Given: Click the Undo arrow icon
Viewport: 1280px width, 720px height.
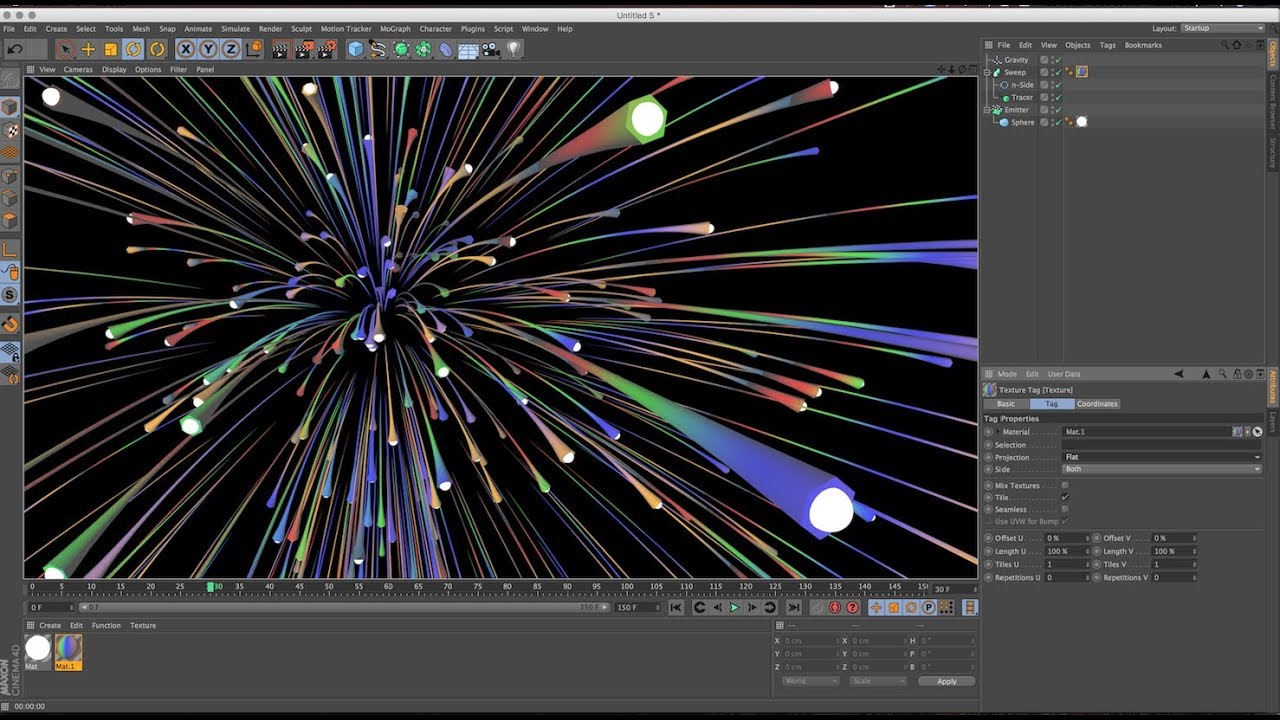Looking at the screenshot, I should 15,49.
